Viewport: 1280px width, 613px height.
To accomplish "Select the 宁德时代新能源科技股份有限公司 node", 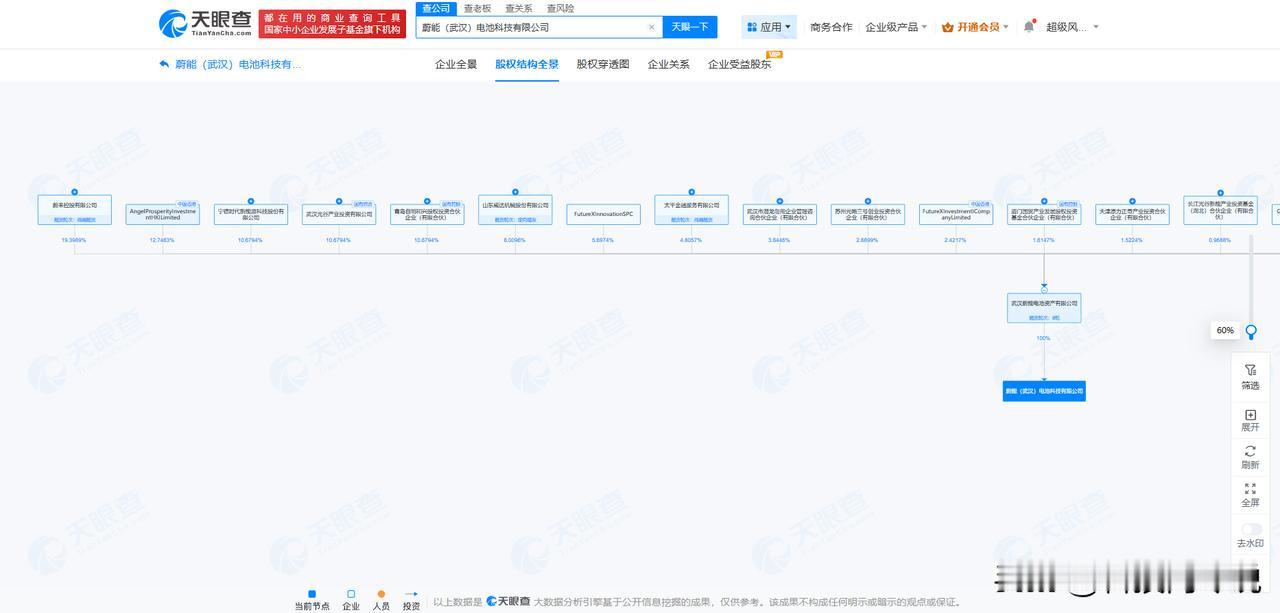I will 251,215.
